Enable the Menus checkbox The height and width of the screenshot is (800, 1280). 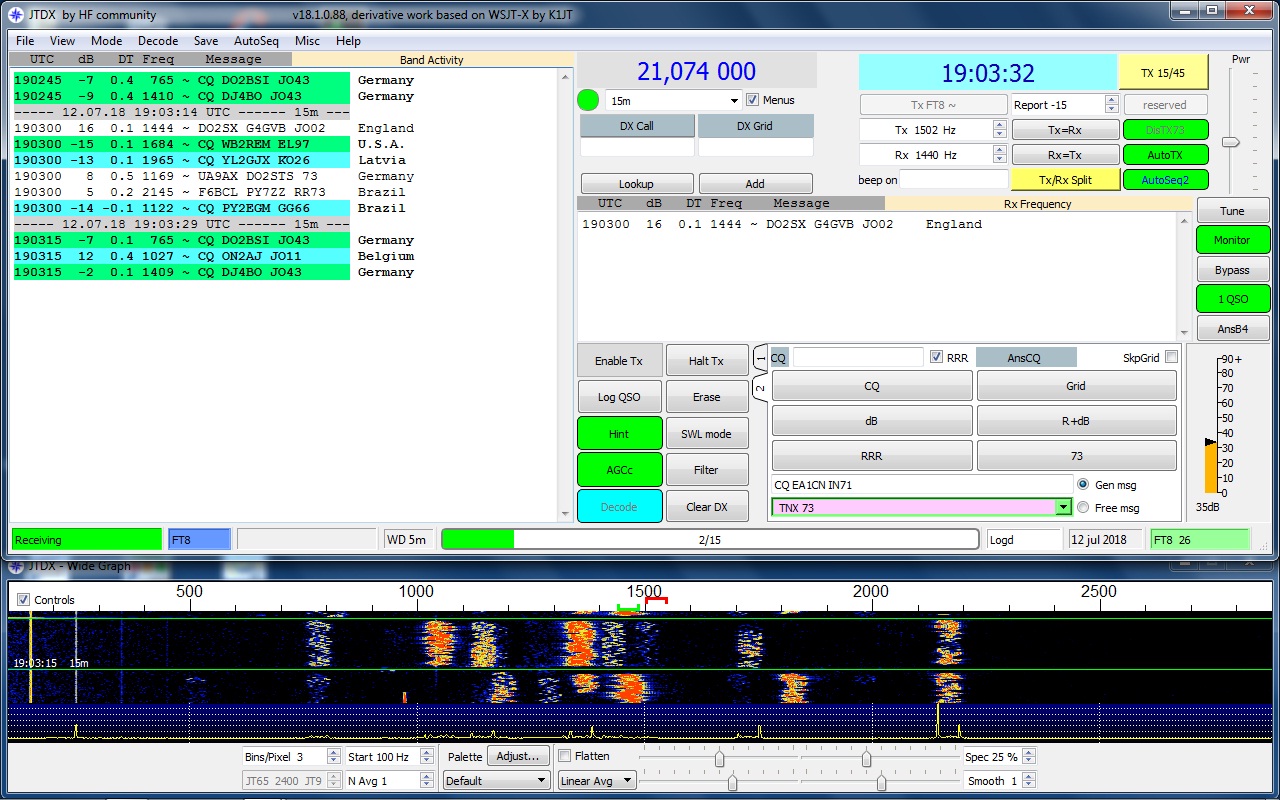pyautogui.click(x=753, y=100)
